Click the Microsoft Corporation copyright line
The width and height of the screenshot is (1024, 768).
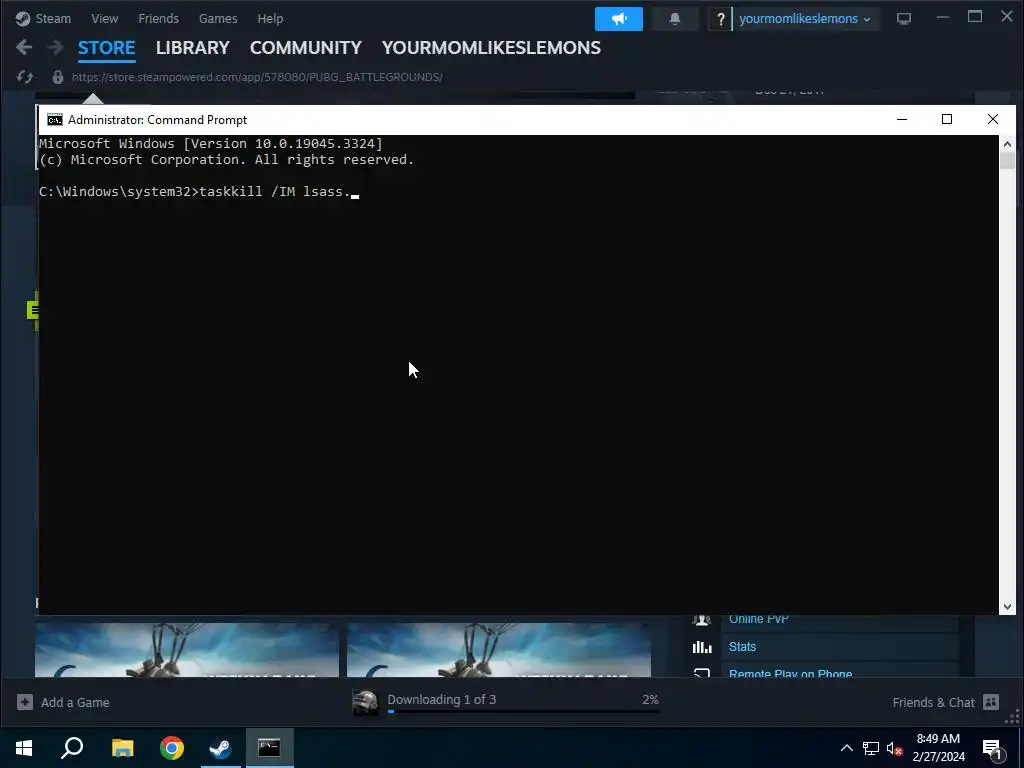pyautogui.click(x=226, y=160)
